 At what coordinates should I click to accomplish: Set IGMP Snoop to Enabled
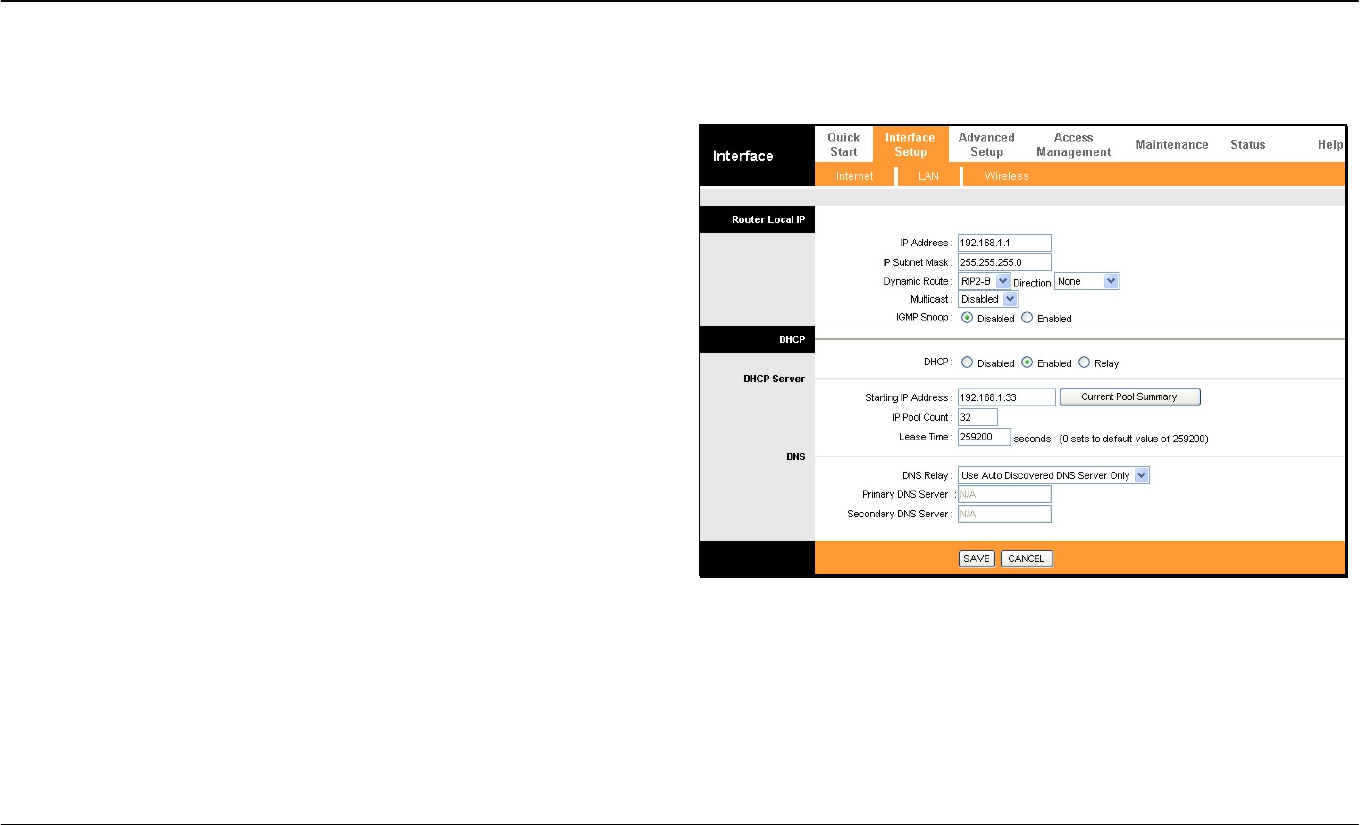tap(1027, 318)
